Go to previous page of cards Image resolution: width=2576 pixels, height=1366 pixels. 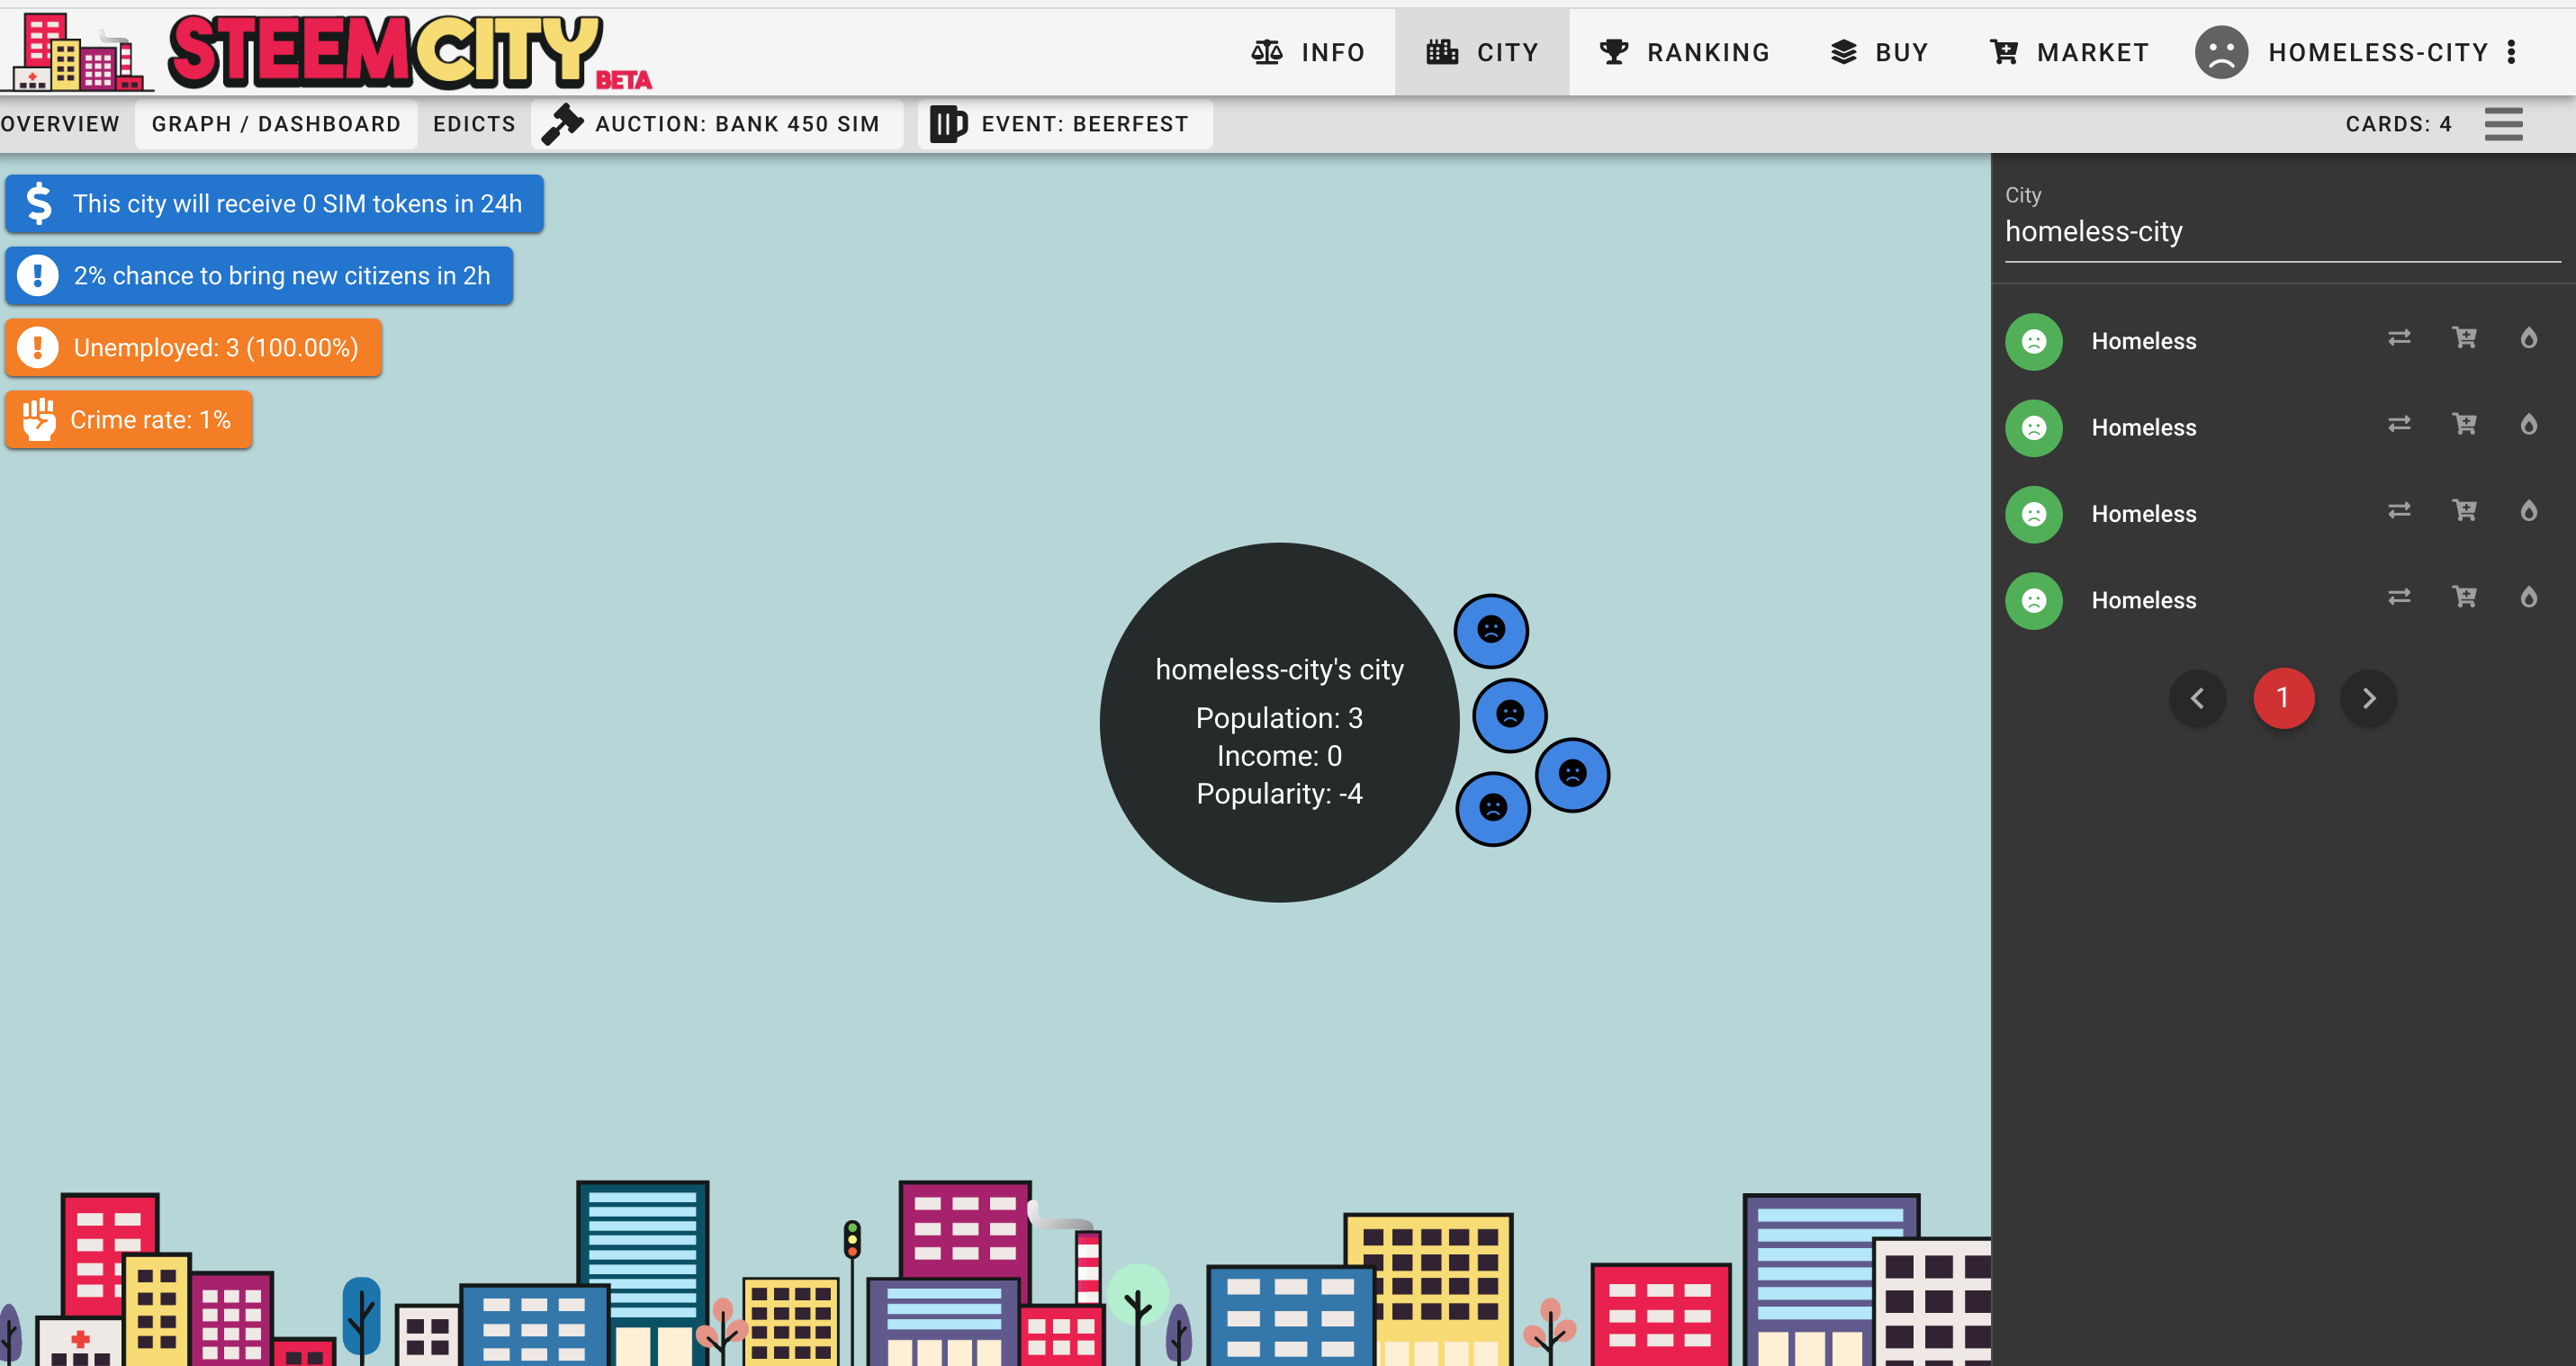tap(2197, 698)
